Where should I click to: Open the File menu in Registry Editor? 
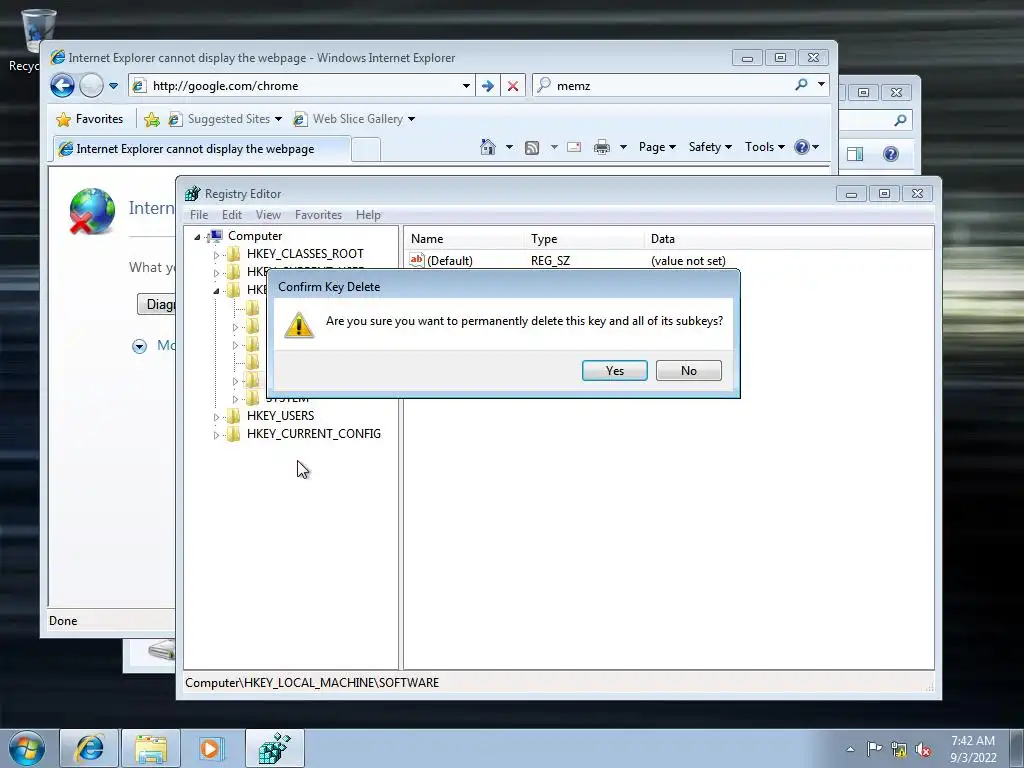pyautogui.click(x=199, y=215)
